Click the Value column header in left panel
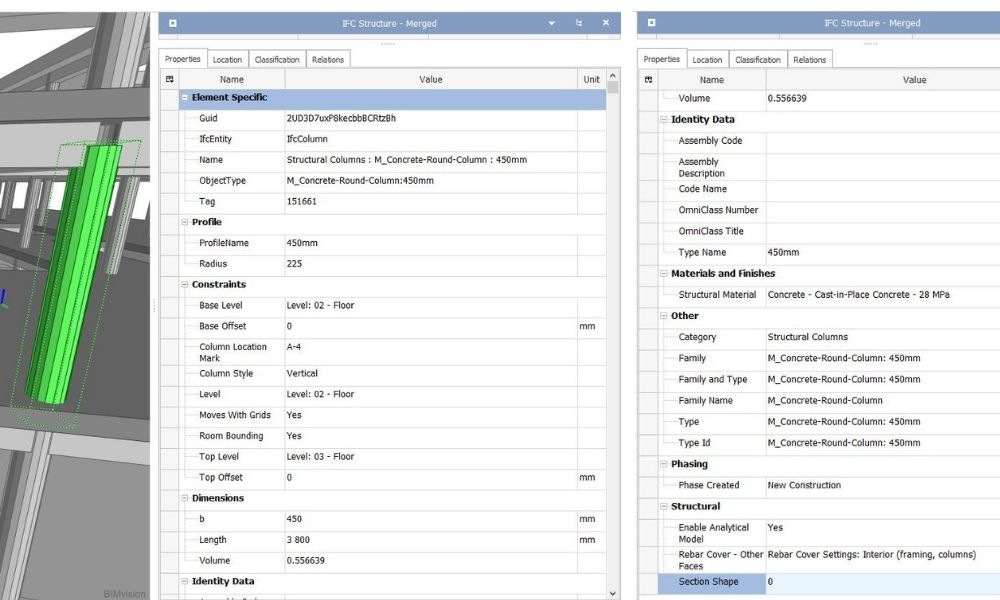The width and height of the screenshot is (1000, 600). coord(430,79)
